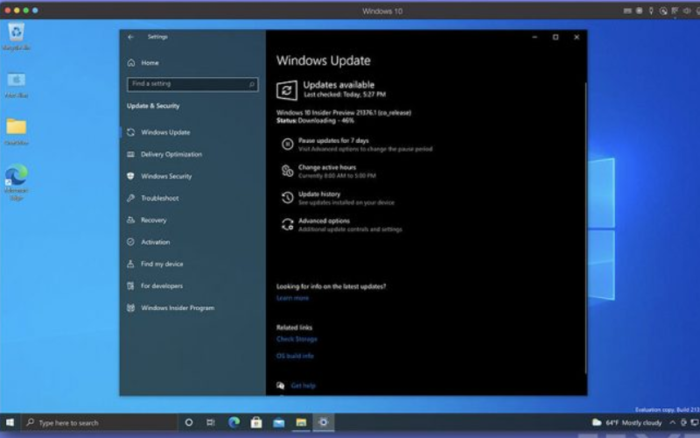This screenshot has height=438, width=700.
Task: Click the Delivery Optimization icon
Action: pyautogui.click(x=130, y=154)
